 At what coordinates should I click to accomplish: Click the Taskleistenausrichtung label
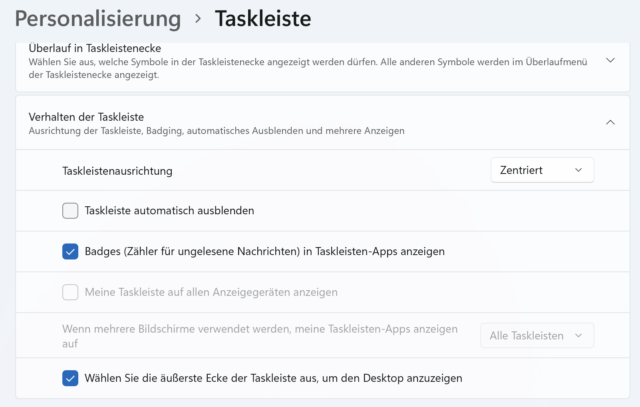[x=117, y=171]
